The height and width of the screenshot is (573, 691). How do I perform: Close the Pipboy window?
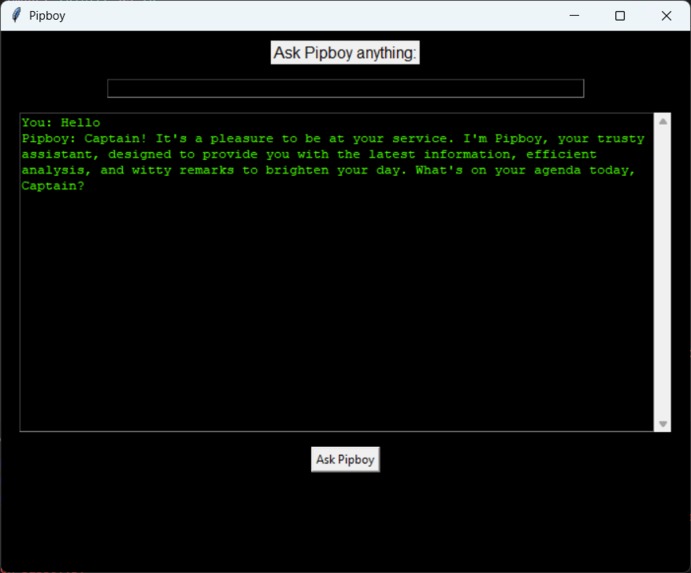click(666, 15)
